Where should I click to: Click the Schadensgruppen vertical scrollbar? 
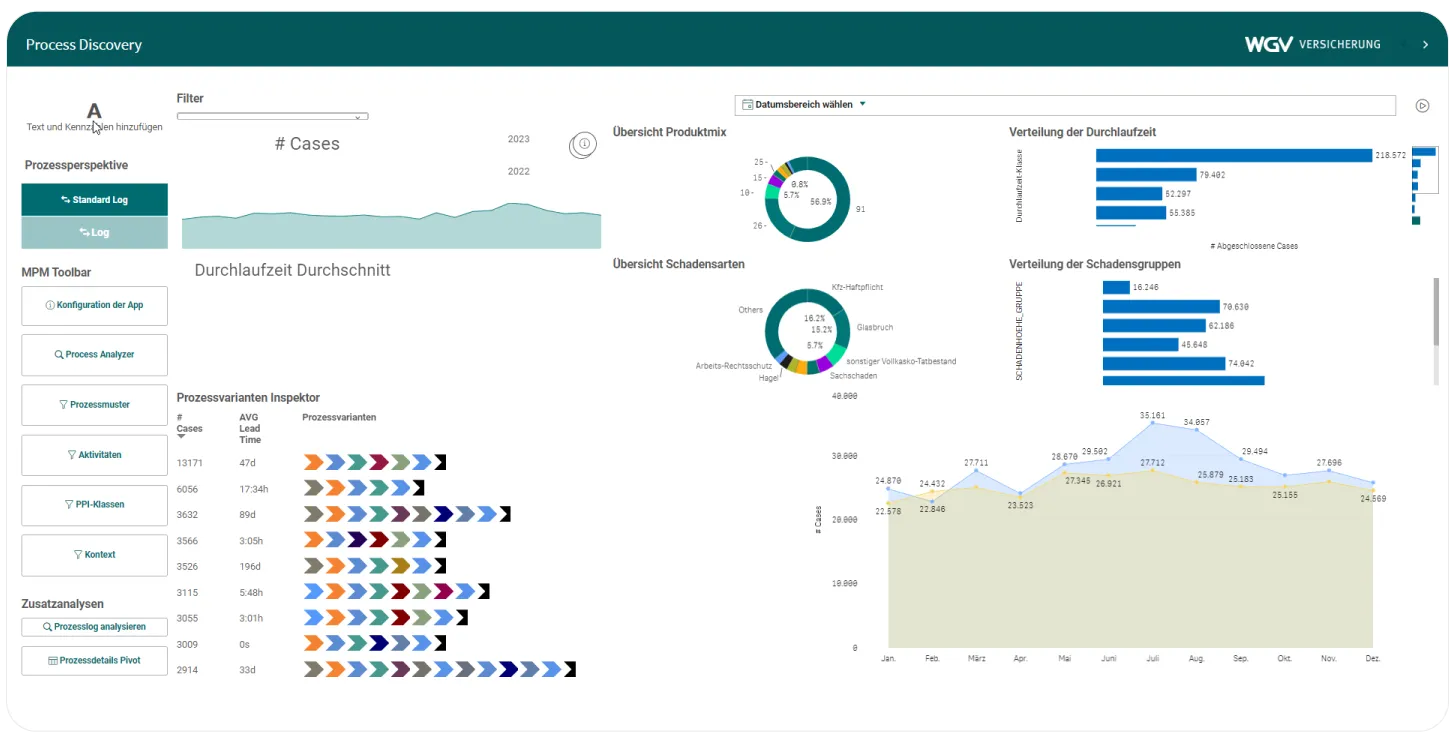pyautogui.click(x=1437, y=310)
